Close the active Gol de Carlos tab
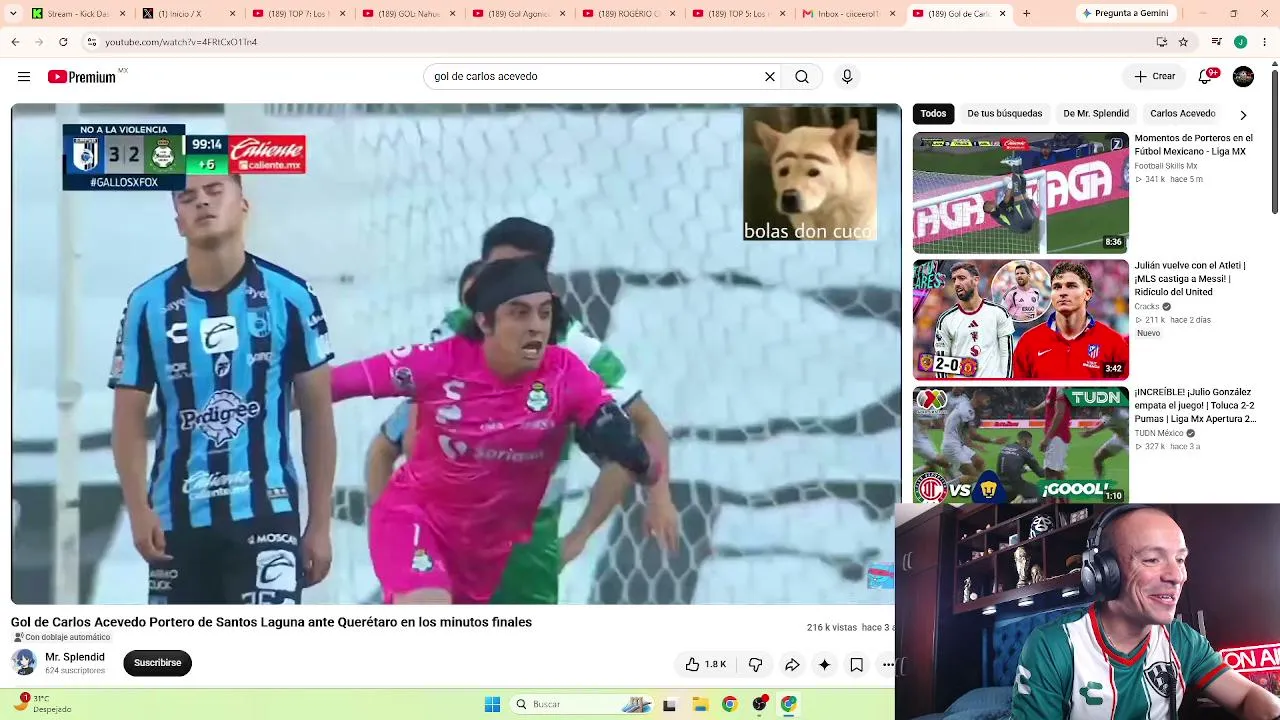This screenshot has width=1280, height=720. pyautogui.click(x=1001, y=13)
